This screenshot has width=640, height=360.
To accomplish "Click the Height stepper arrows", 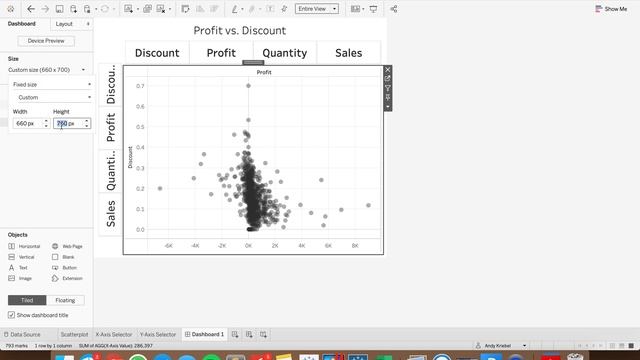I will point(87,123).
